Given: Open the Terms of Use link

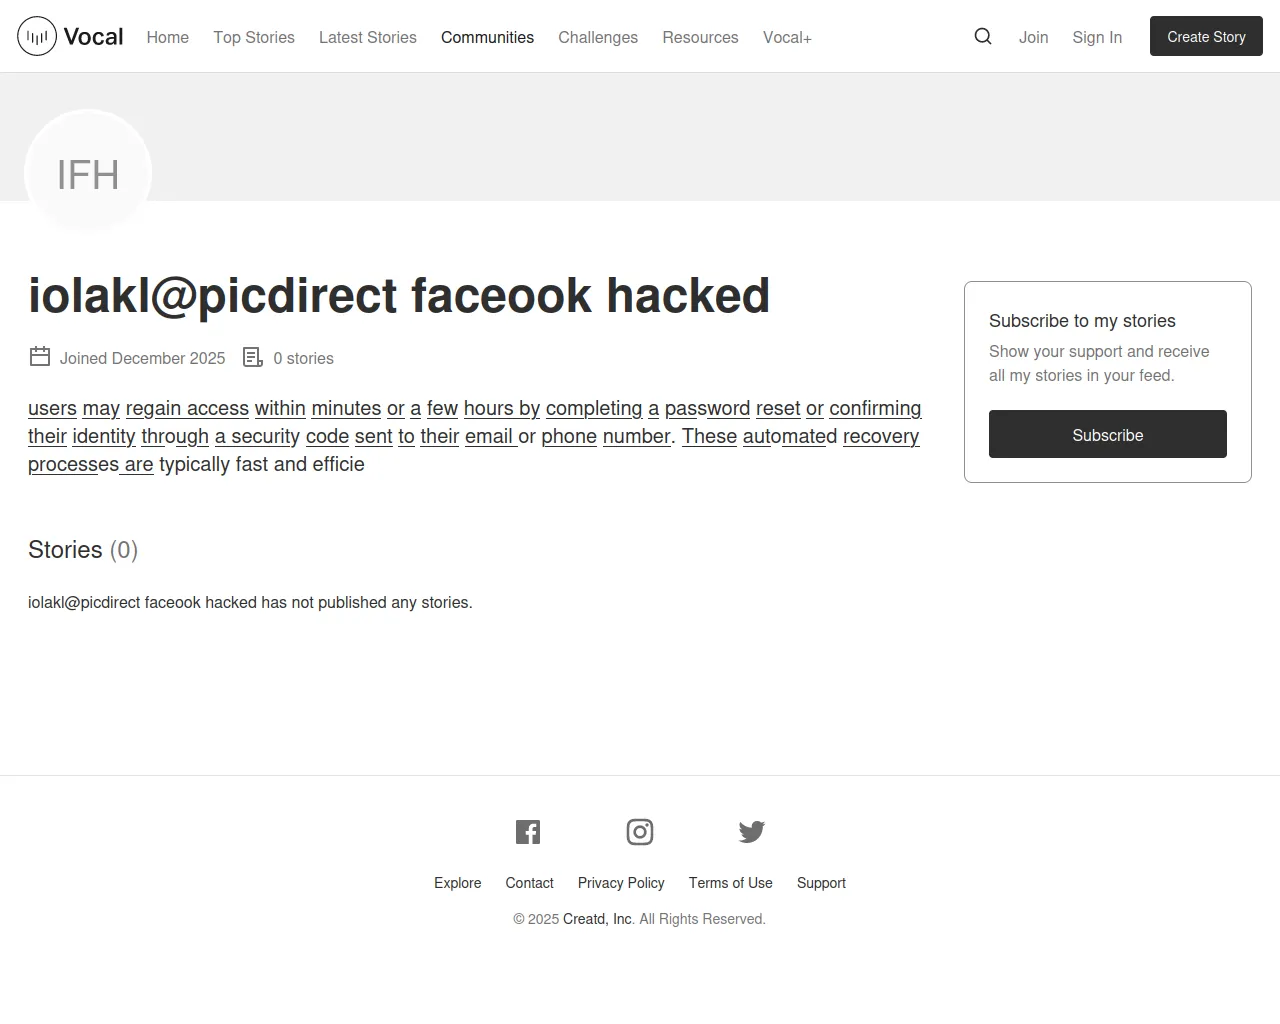Looking at the screenshot, I should (x=730, y=883).
